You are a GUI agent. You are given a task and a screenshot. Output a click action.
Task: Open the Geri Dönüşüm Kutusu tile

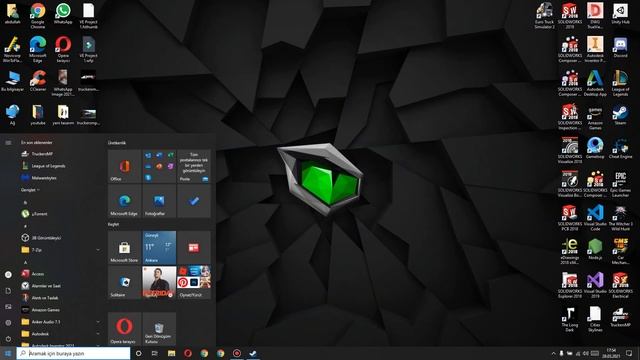[159, 329]
